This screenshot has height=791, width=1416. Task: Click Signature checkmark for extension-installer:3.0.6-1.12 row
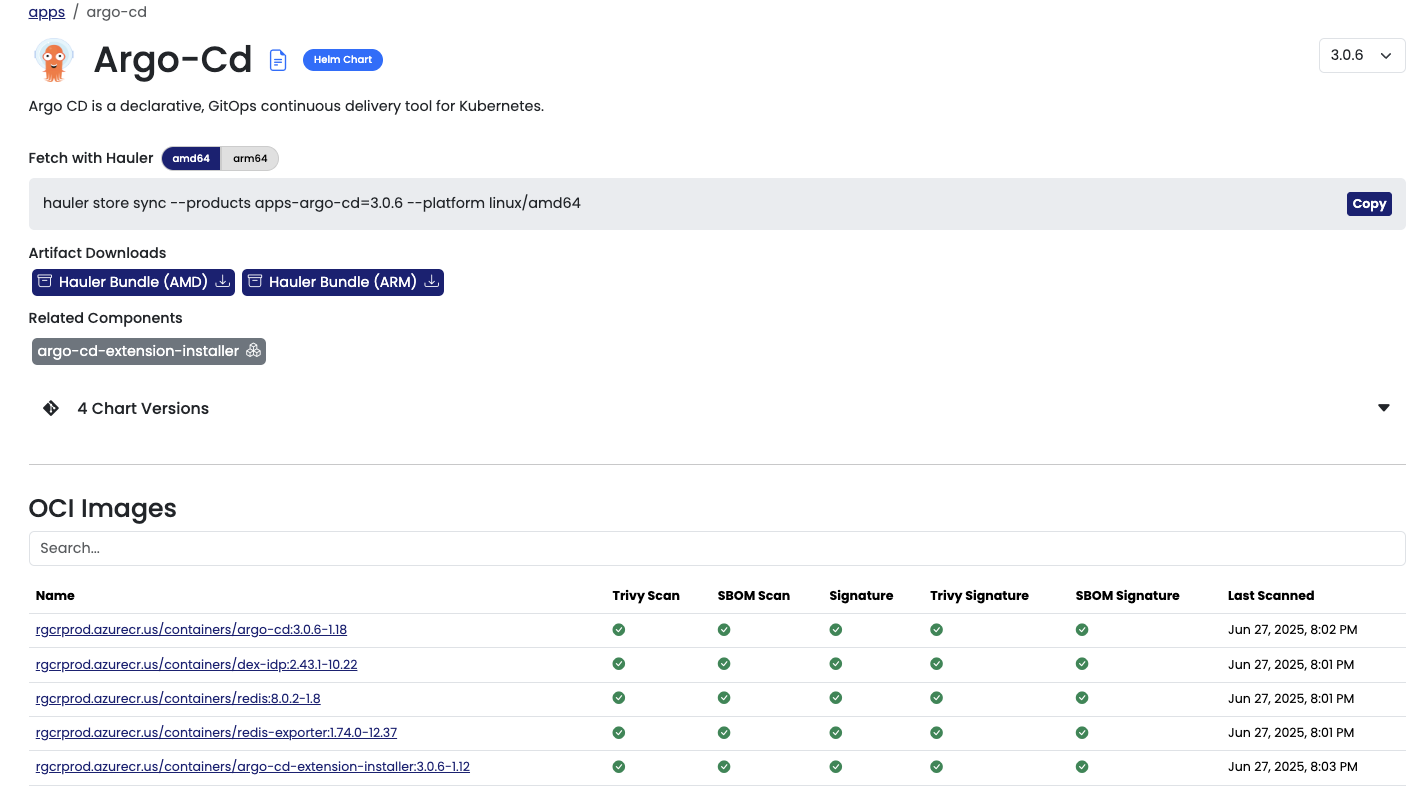pyautogui.click(x=836, y=767)
